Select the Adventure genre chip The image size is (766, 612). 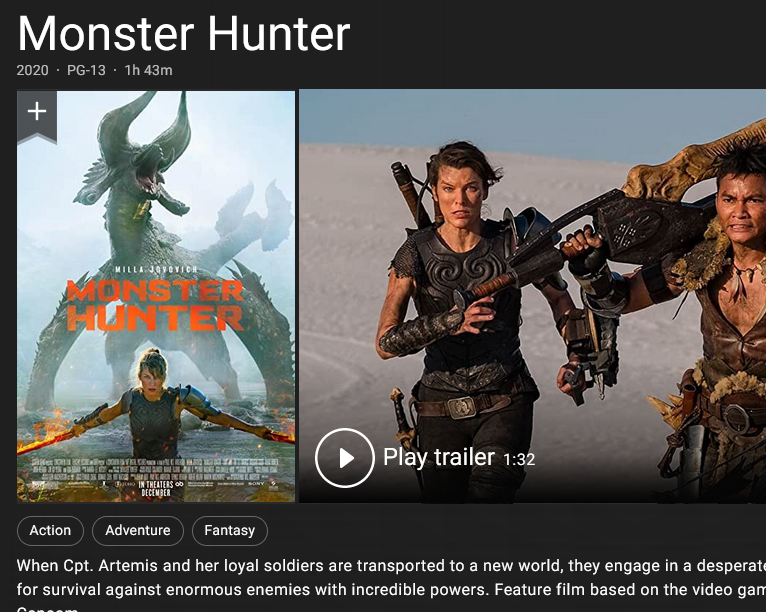click(x=138, y=530)
